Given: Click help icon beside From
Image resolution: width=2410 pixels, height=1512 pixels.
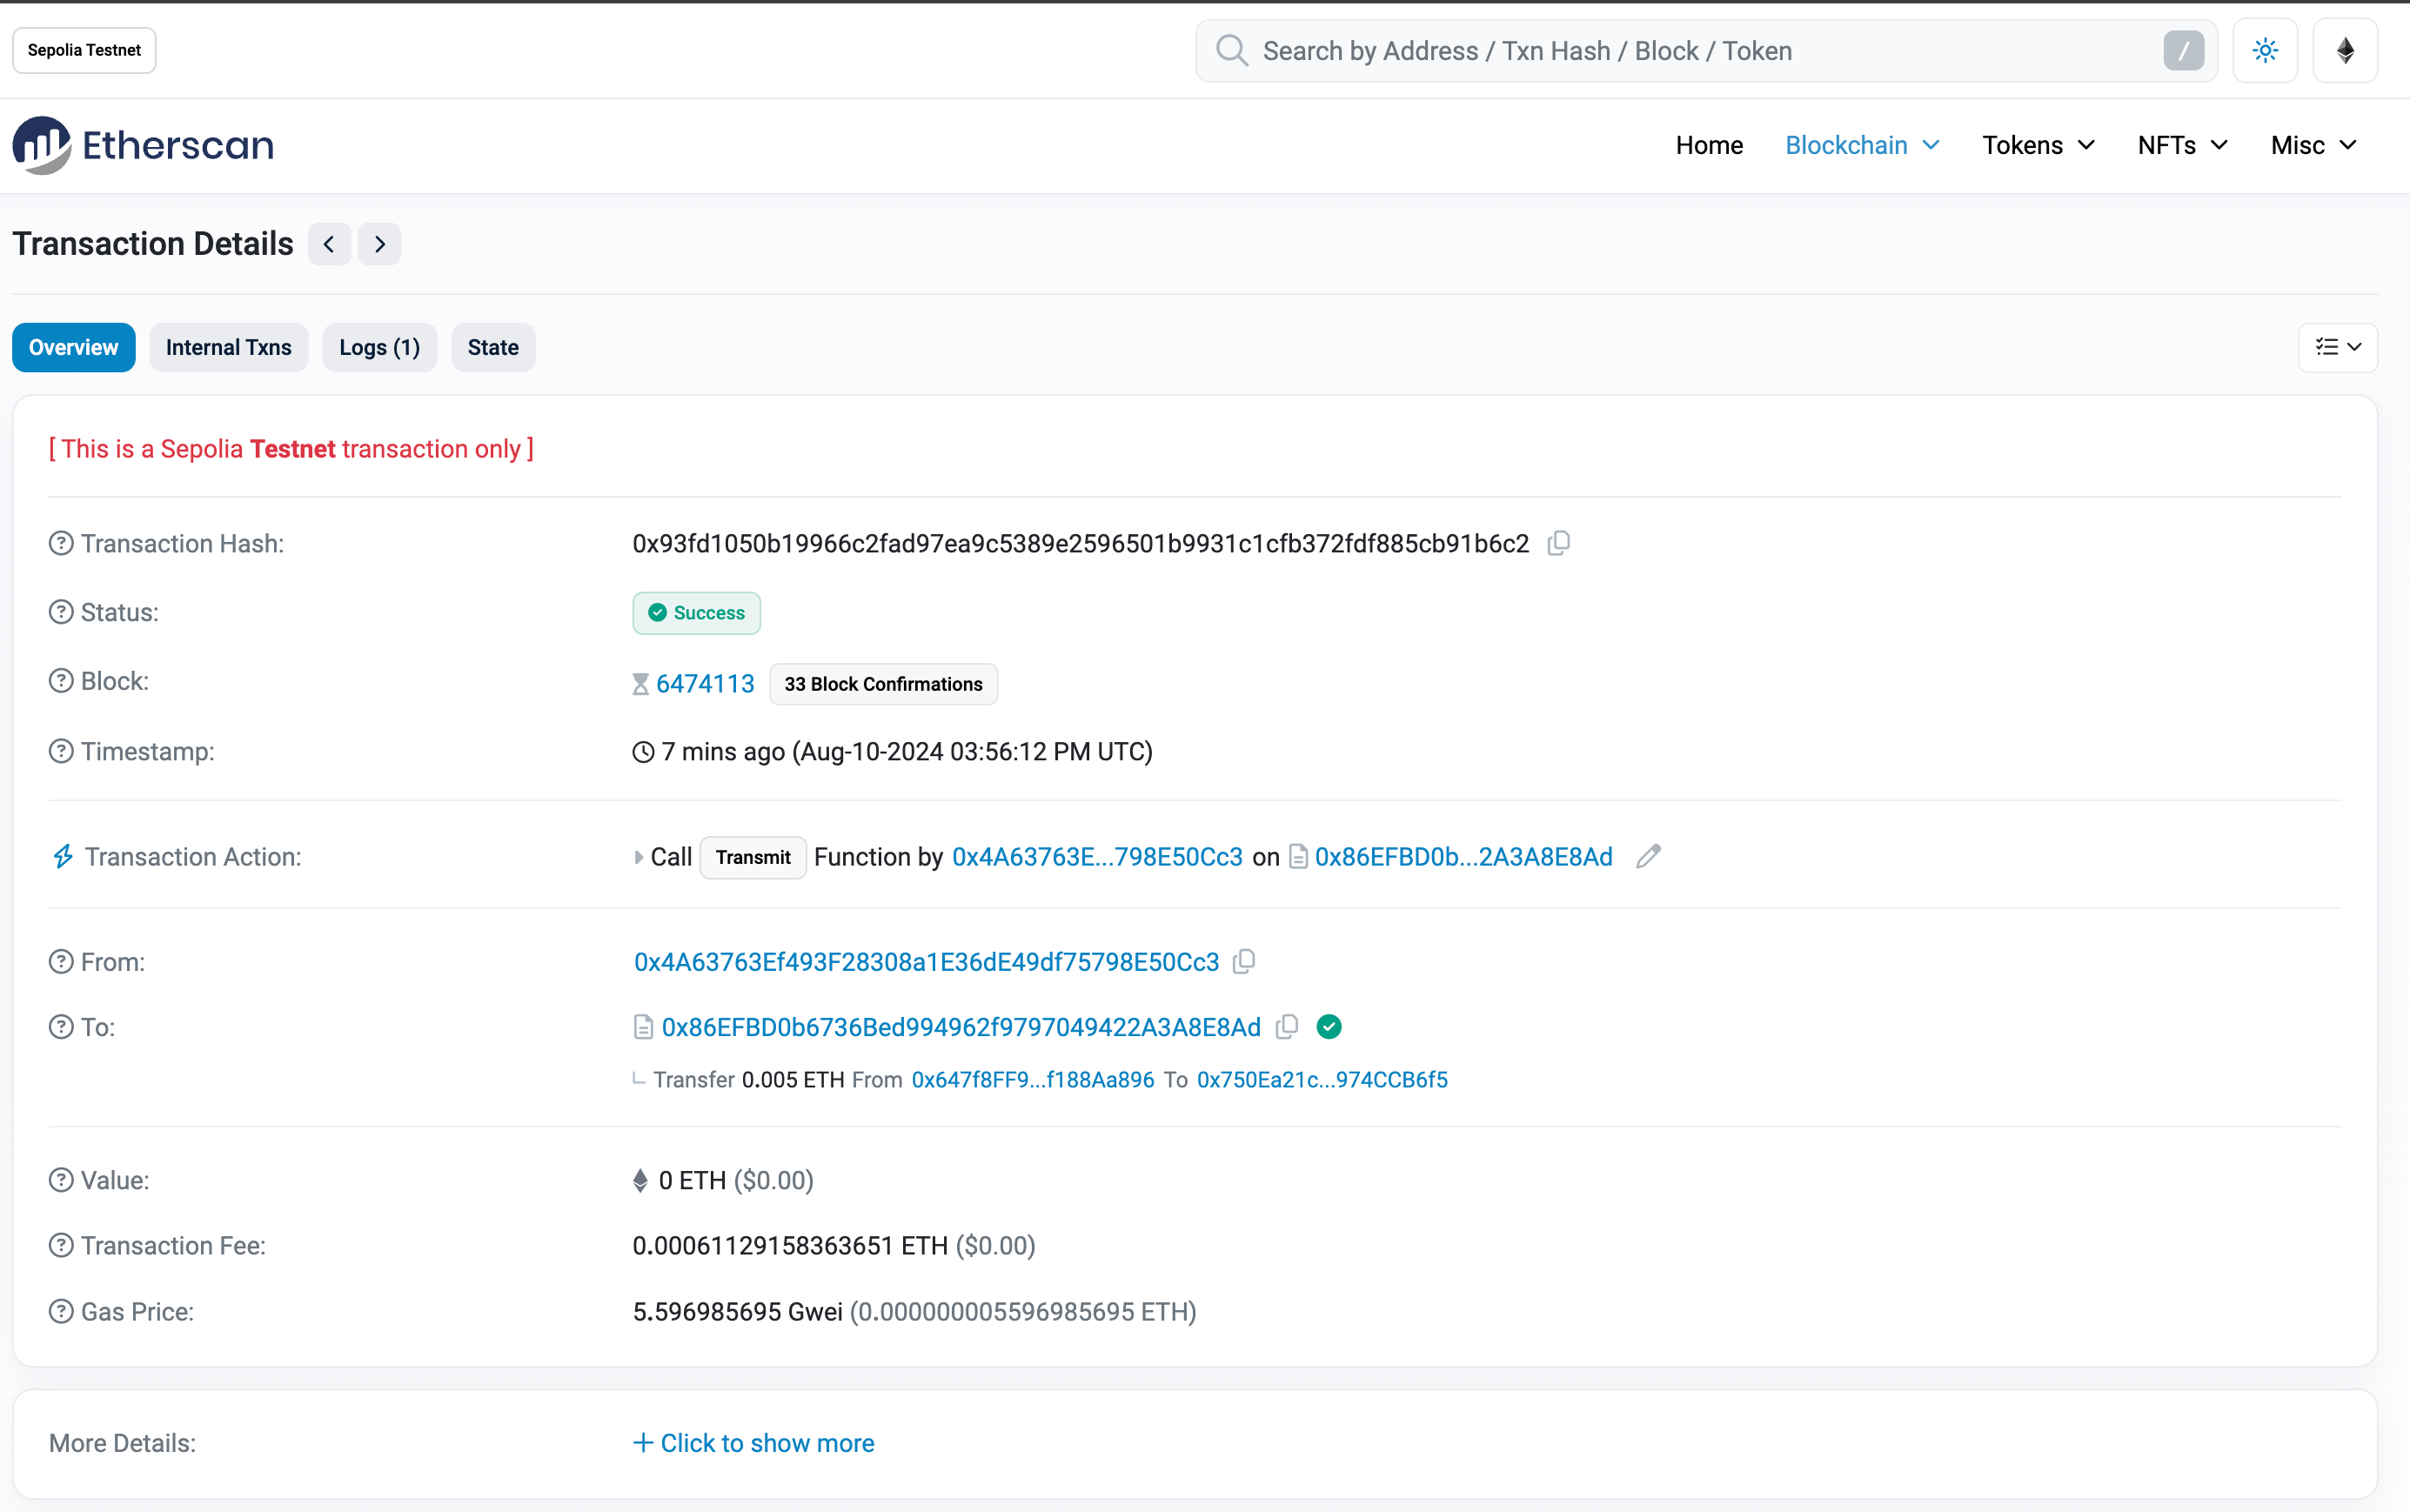Looking at the screenshot, I should (61, 962).
